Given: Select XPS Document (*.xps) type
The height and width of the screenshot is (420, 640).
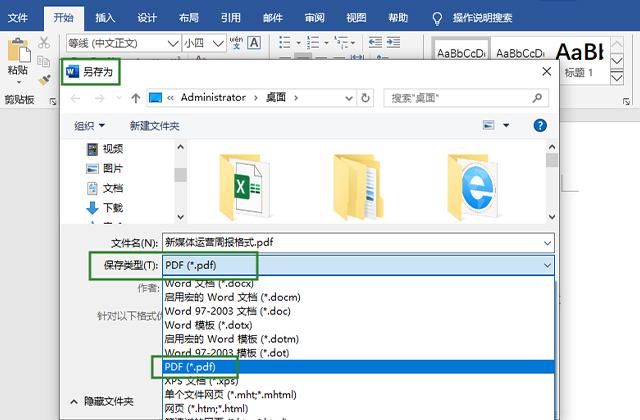Looking at the screenshot, I should tap(358, 380).
